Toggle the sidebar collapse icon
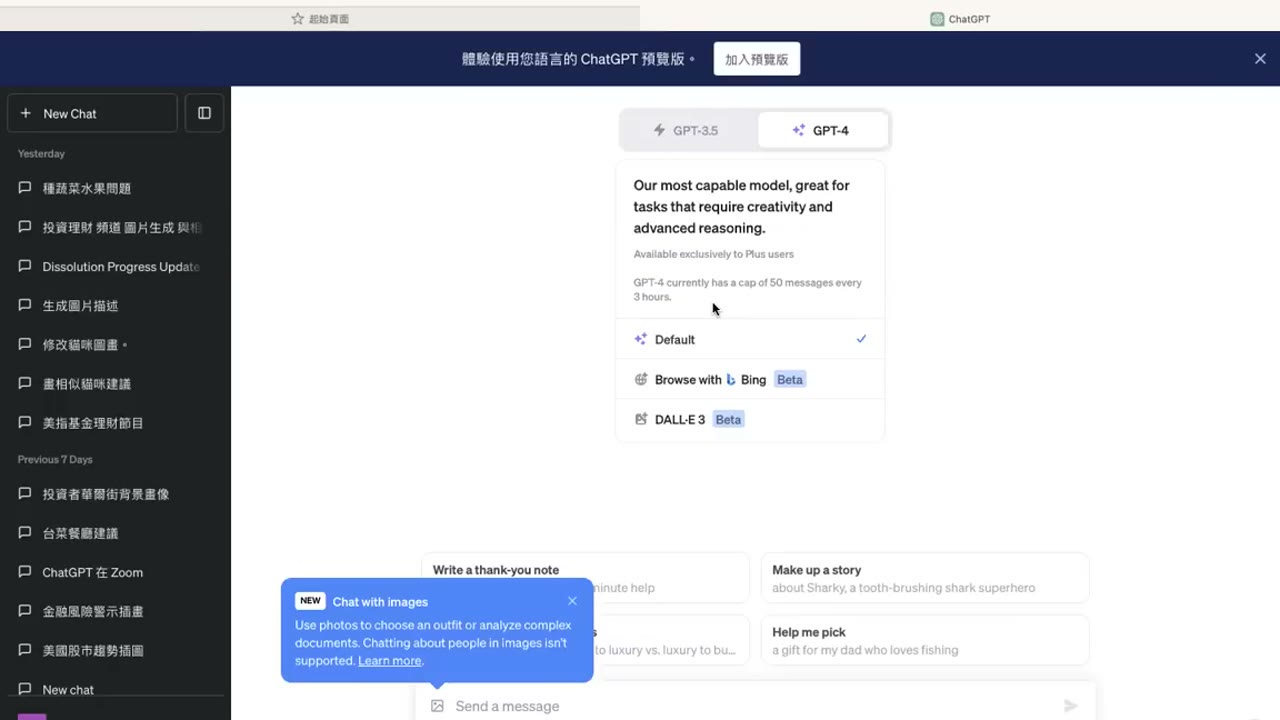The height and width of the screenshot is (720, 1280). (205, 113)
